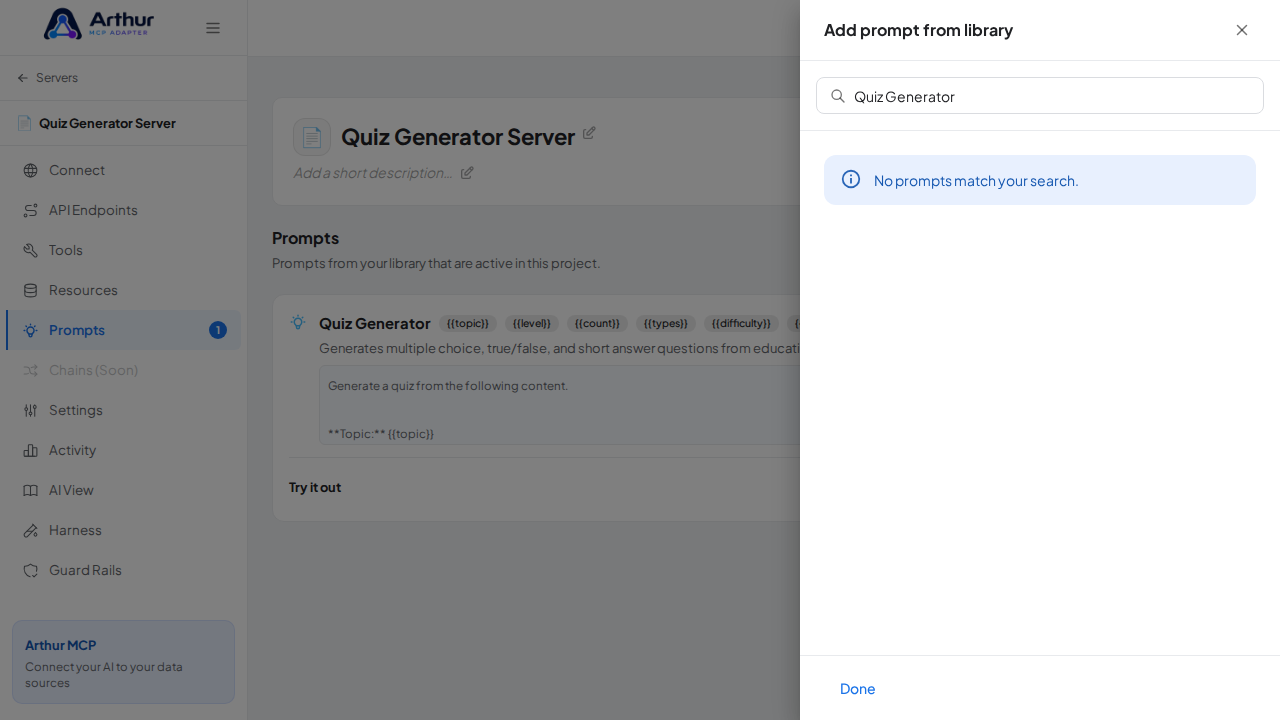
Task: Open the Harness section
Action: 123,530
